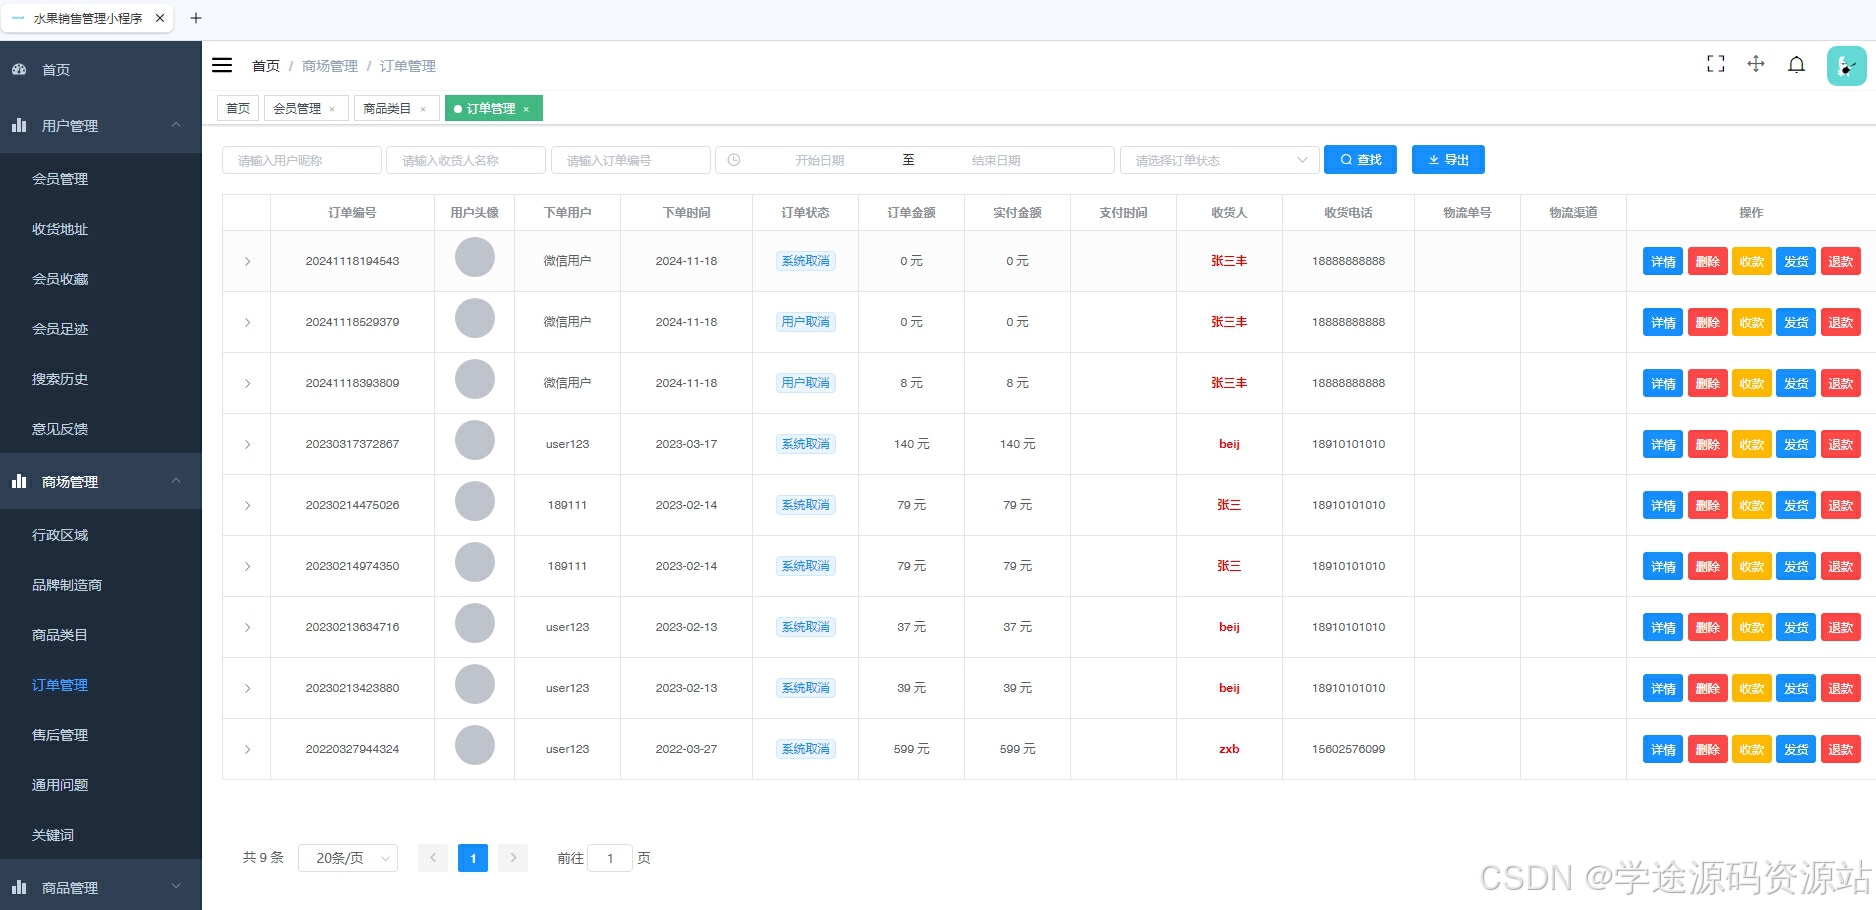The width and height of the screenshot is (1876, 910).
Task: Close the 水果销售管理小程序 browser tab
Action: click(160, 18)
